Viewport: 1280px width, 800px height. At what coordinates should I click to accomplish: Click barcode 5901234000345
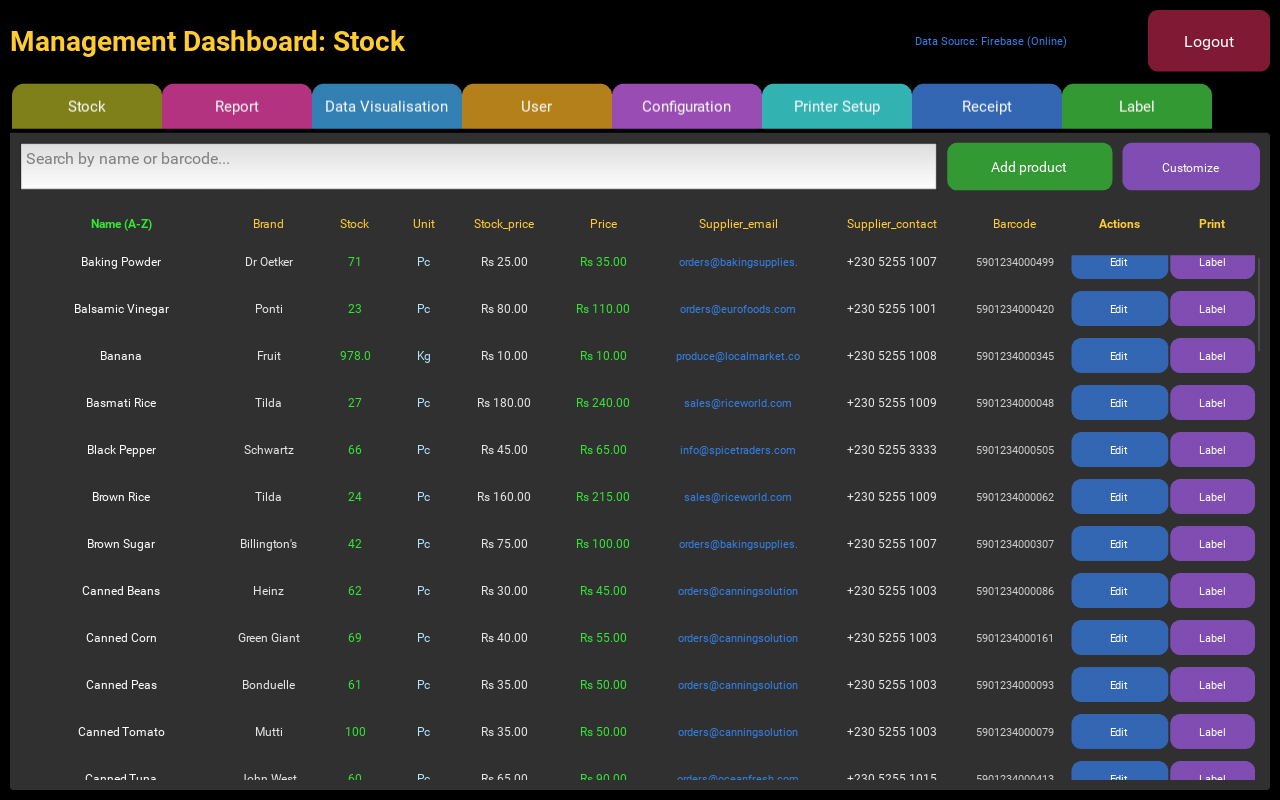point(1015,356)
